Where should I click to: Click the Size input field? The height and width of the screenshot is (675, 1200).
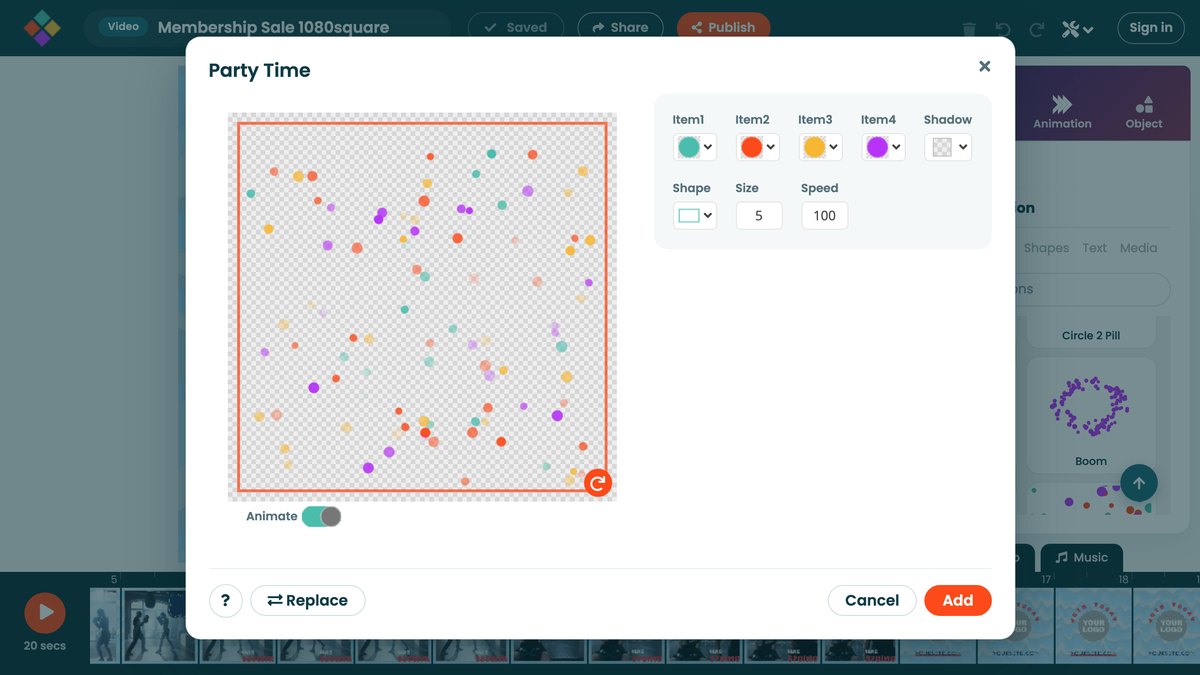[759, 215]
